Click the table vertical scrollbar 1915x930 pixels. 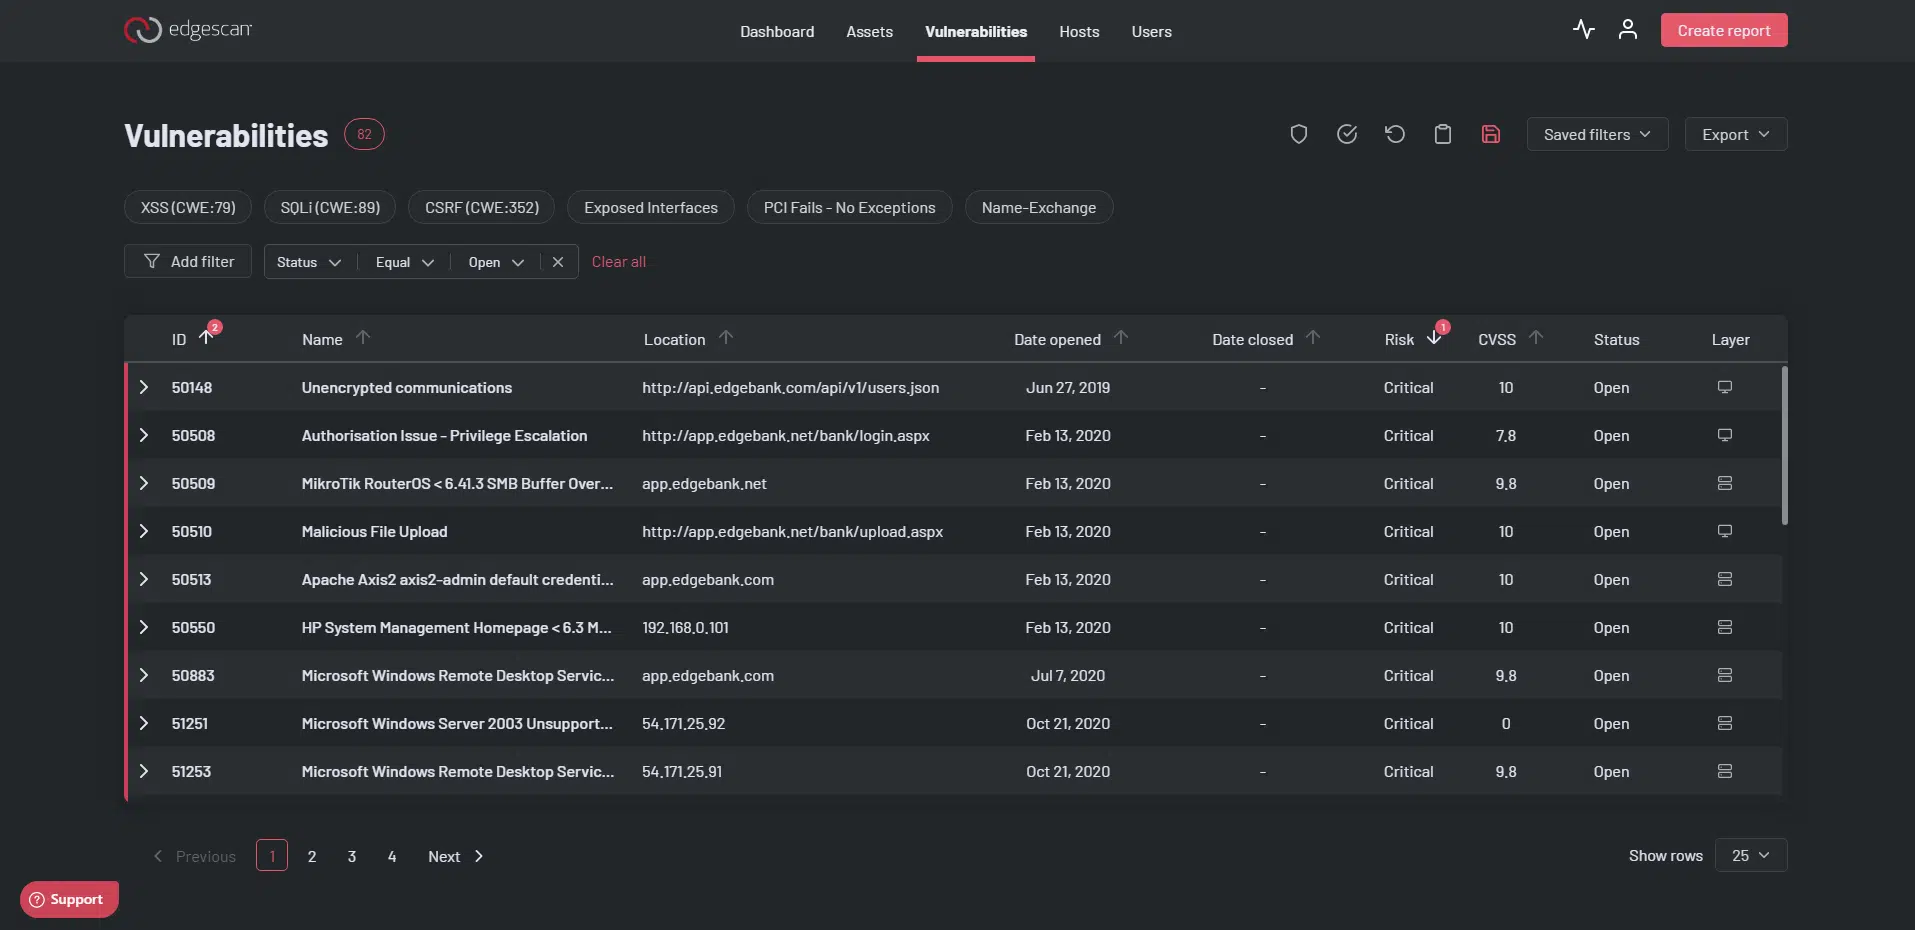[x=1784, y=446]
